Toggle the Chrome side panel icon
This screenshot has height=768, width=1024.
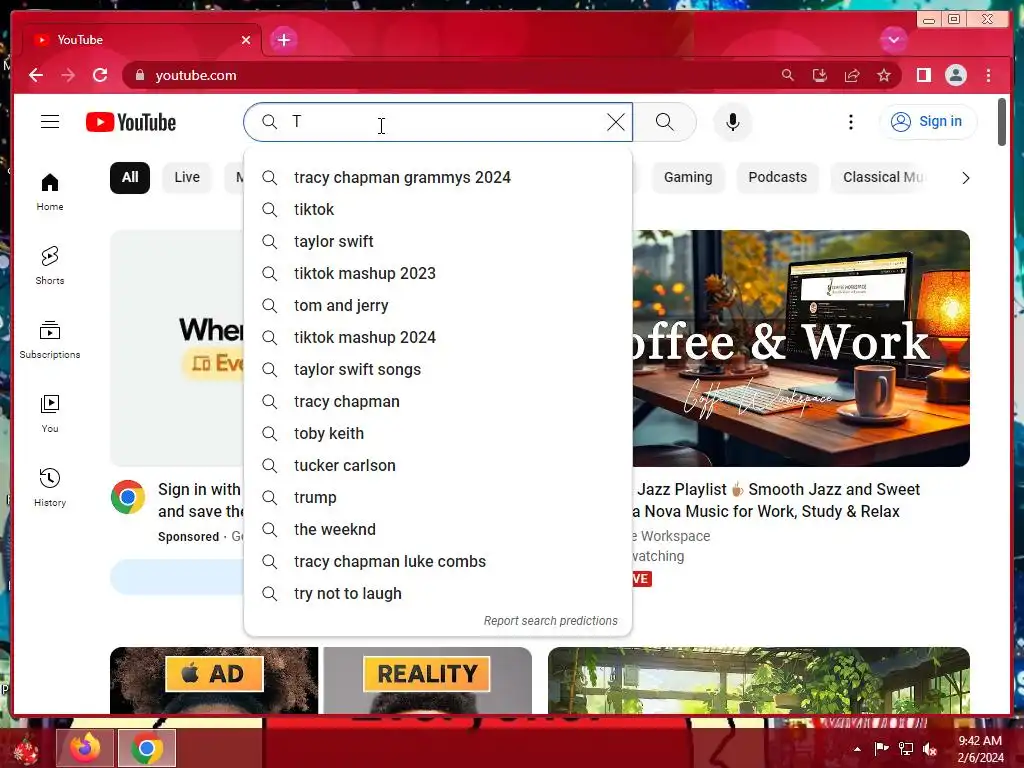[923, 75]
